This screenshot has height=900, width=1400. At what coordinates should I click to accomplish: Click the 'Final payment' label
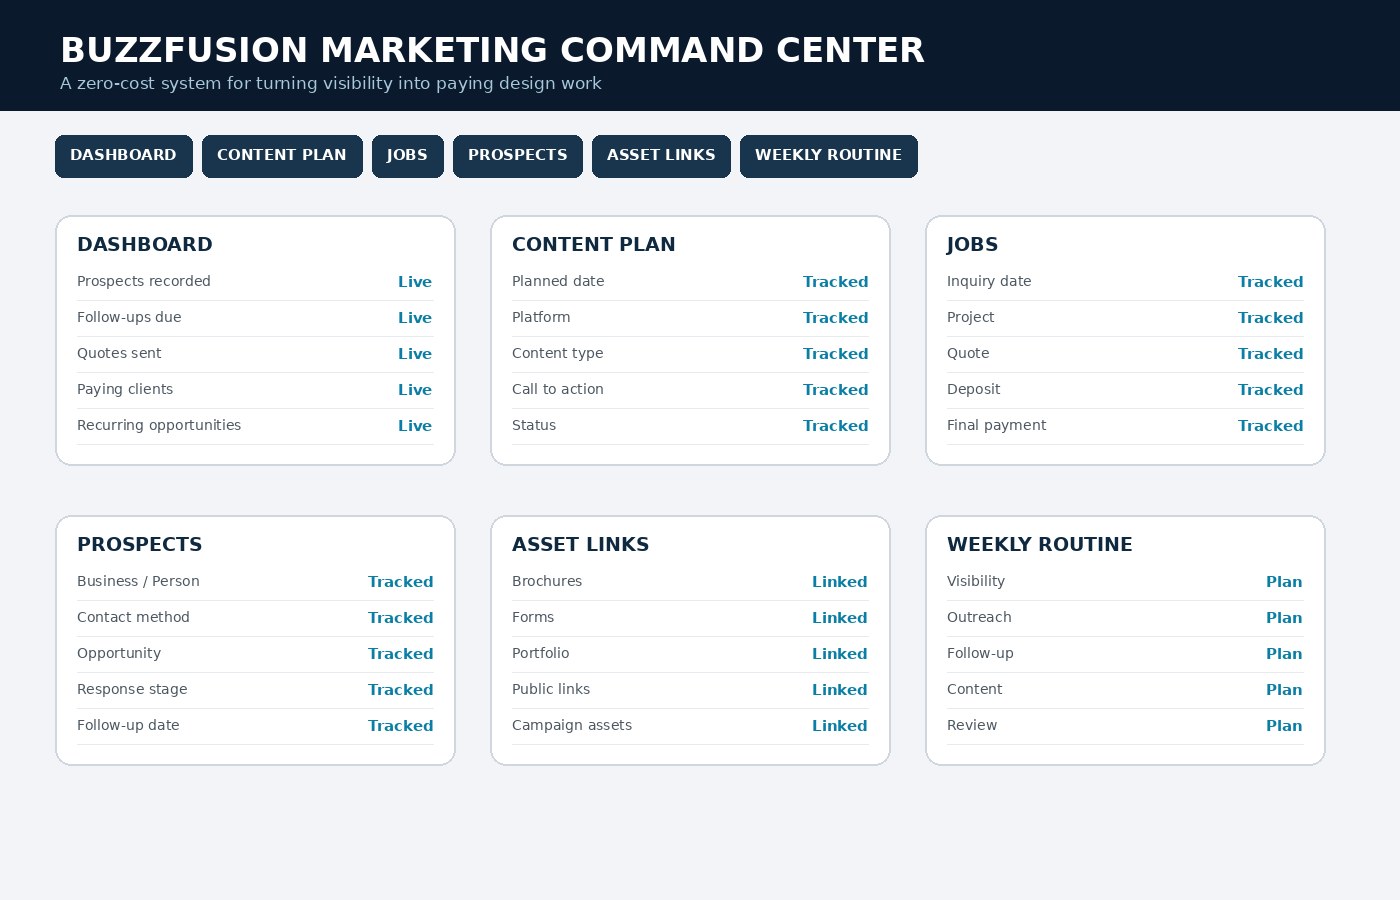click(997, 425)
